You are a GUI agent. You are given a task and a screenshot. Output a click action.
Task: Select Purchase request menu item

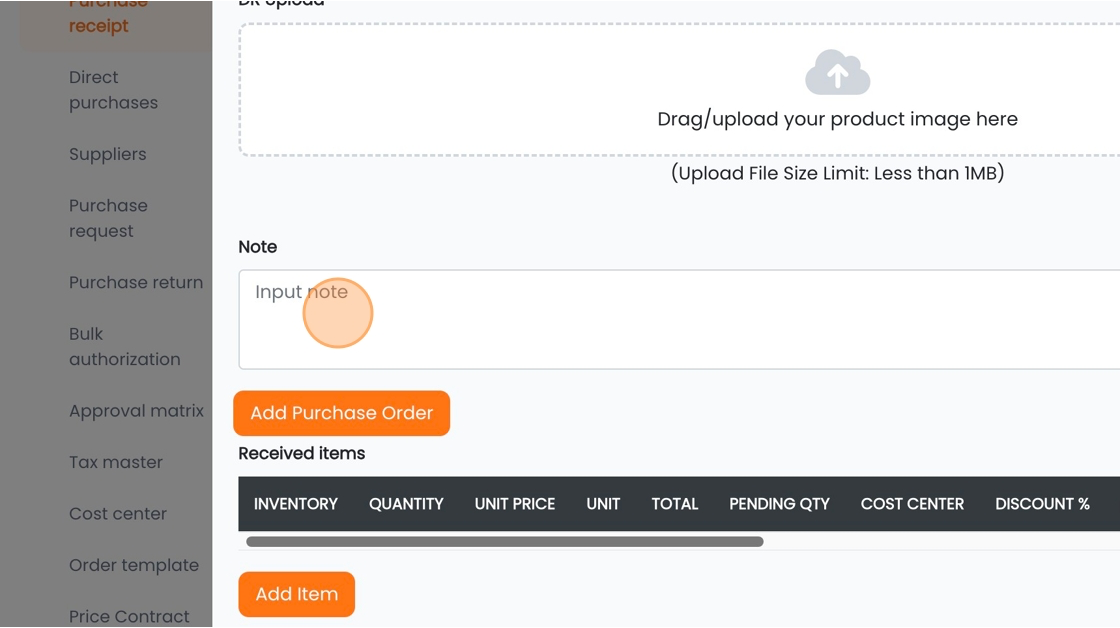click(x=108, y=219)
